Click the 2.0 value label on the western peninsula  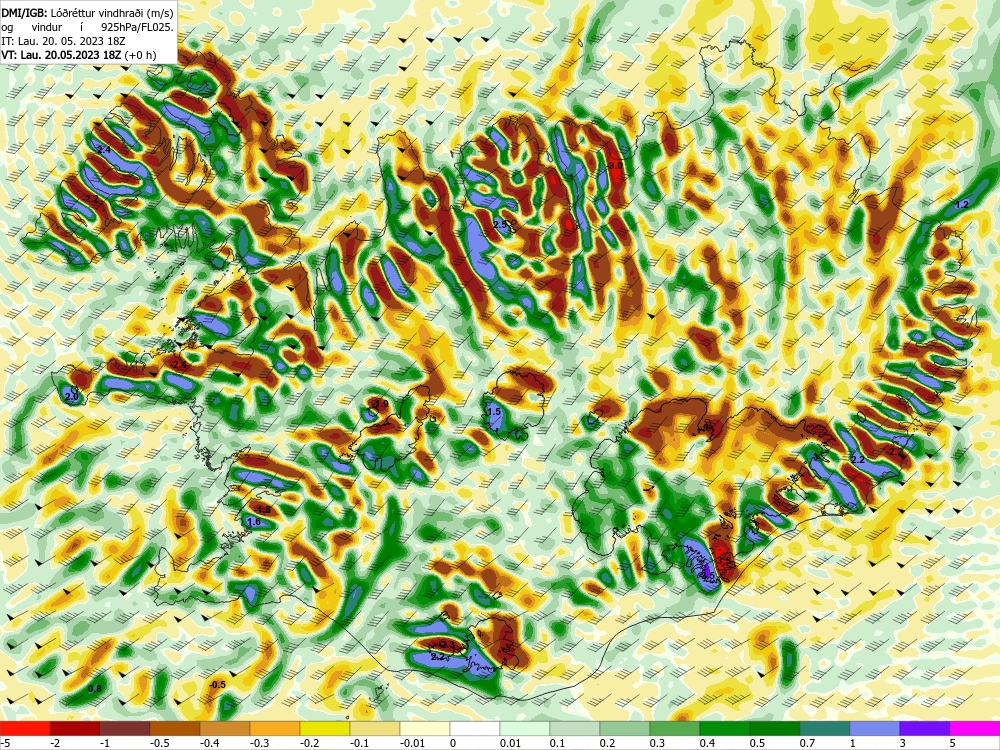pyautogui.click(x=71, y=397)
